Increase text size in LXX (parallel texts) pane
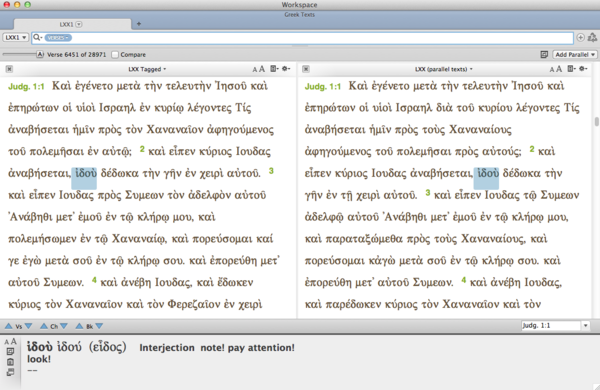Viewport: 600px width, 390px height. 559,69
